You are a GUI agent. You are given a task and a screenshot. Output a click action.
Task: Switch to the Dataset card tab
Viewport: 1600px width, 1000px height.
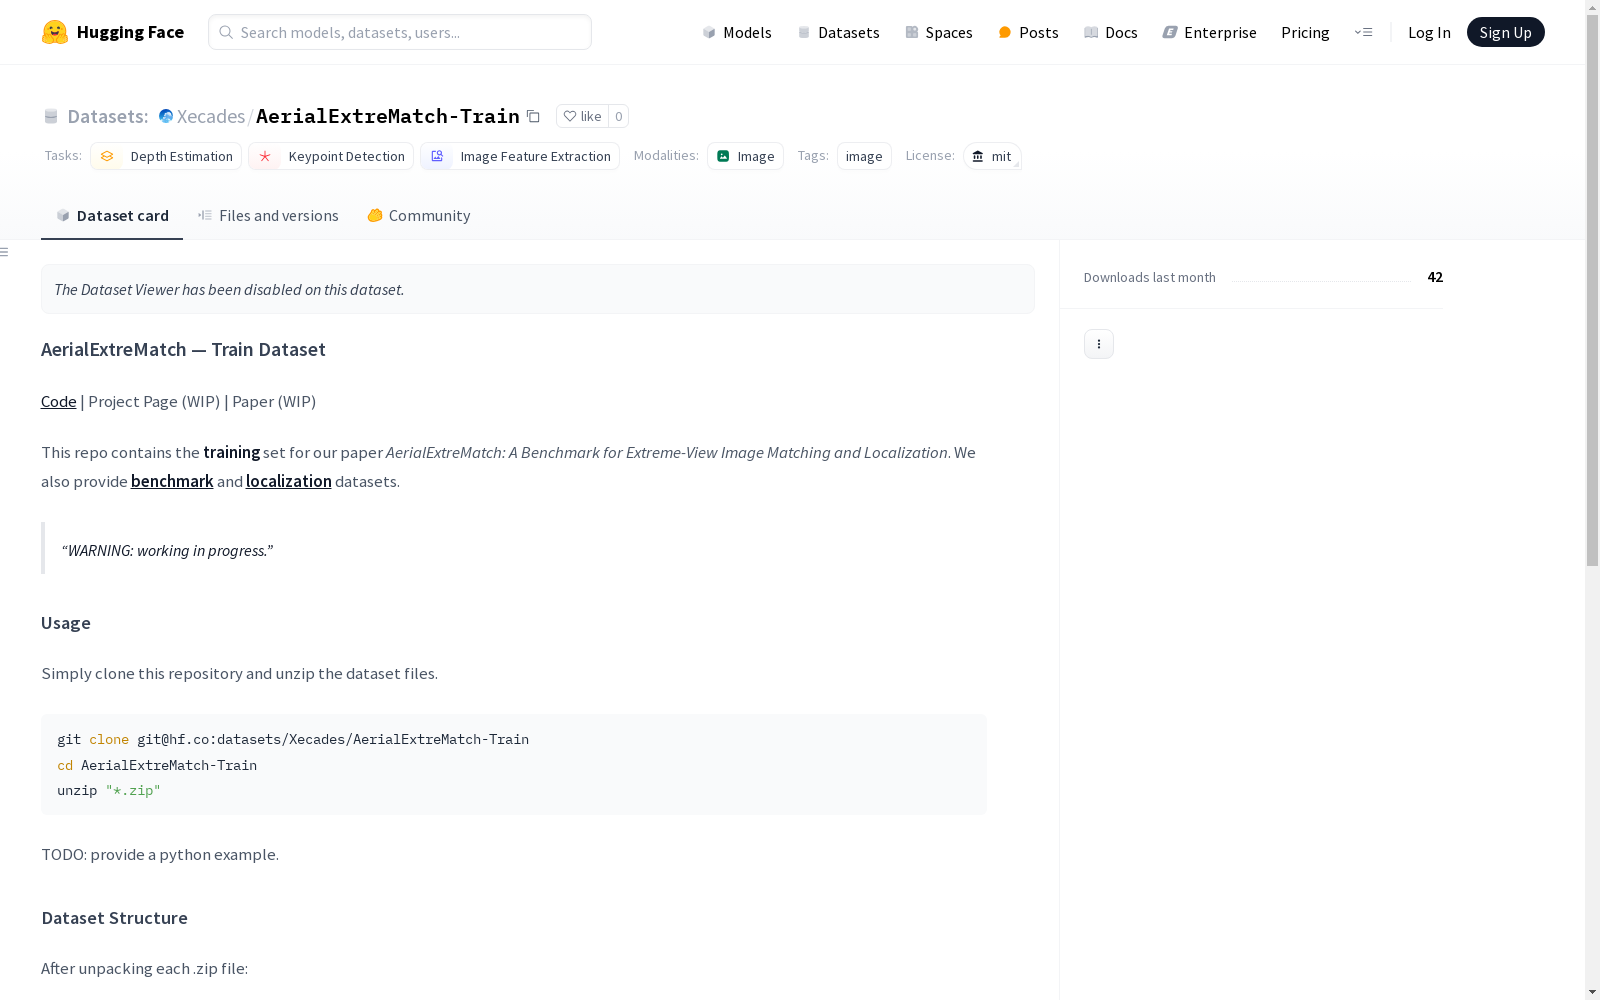[112, 215]
